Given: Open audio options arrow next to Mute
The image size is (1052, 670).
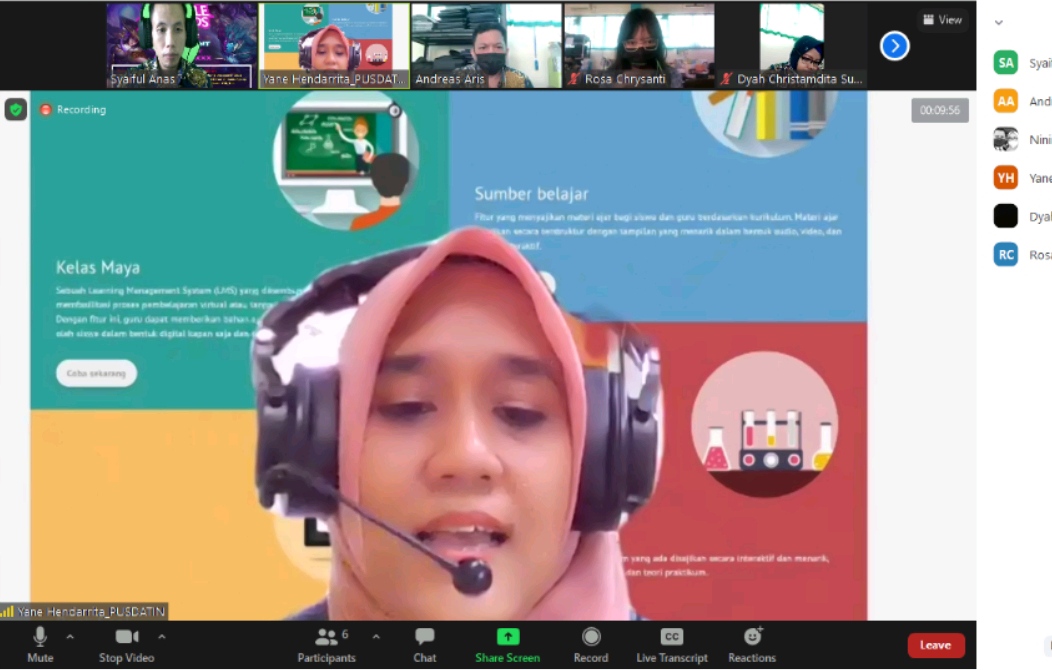Looking at the screenshot, I should click(x=70, y=636).
